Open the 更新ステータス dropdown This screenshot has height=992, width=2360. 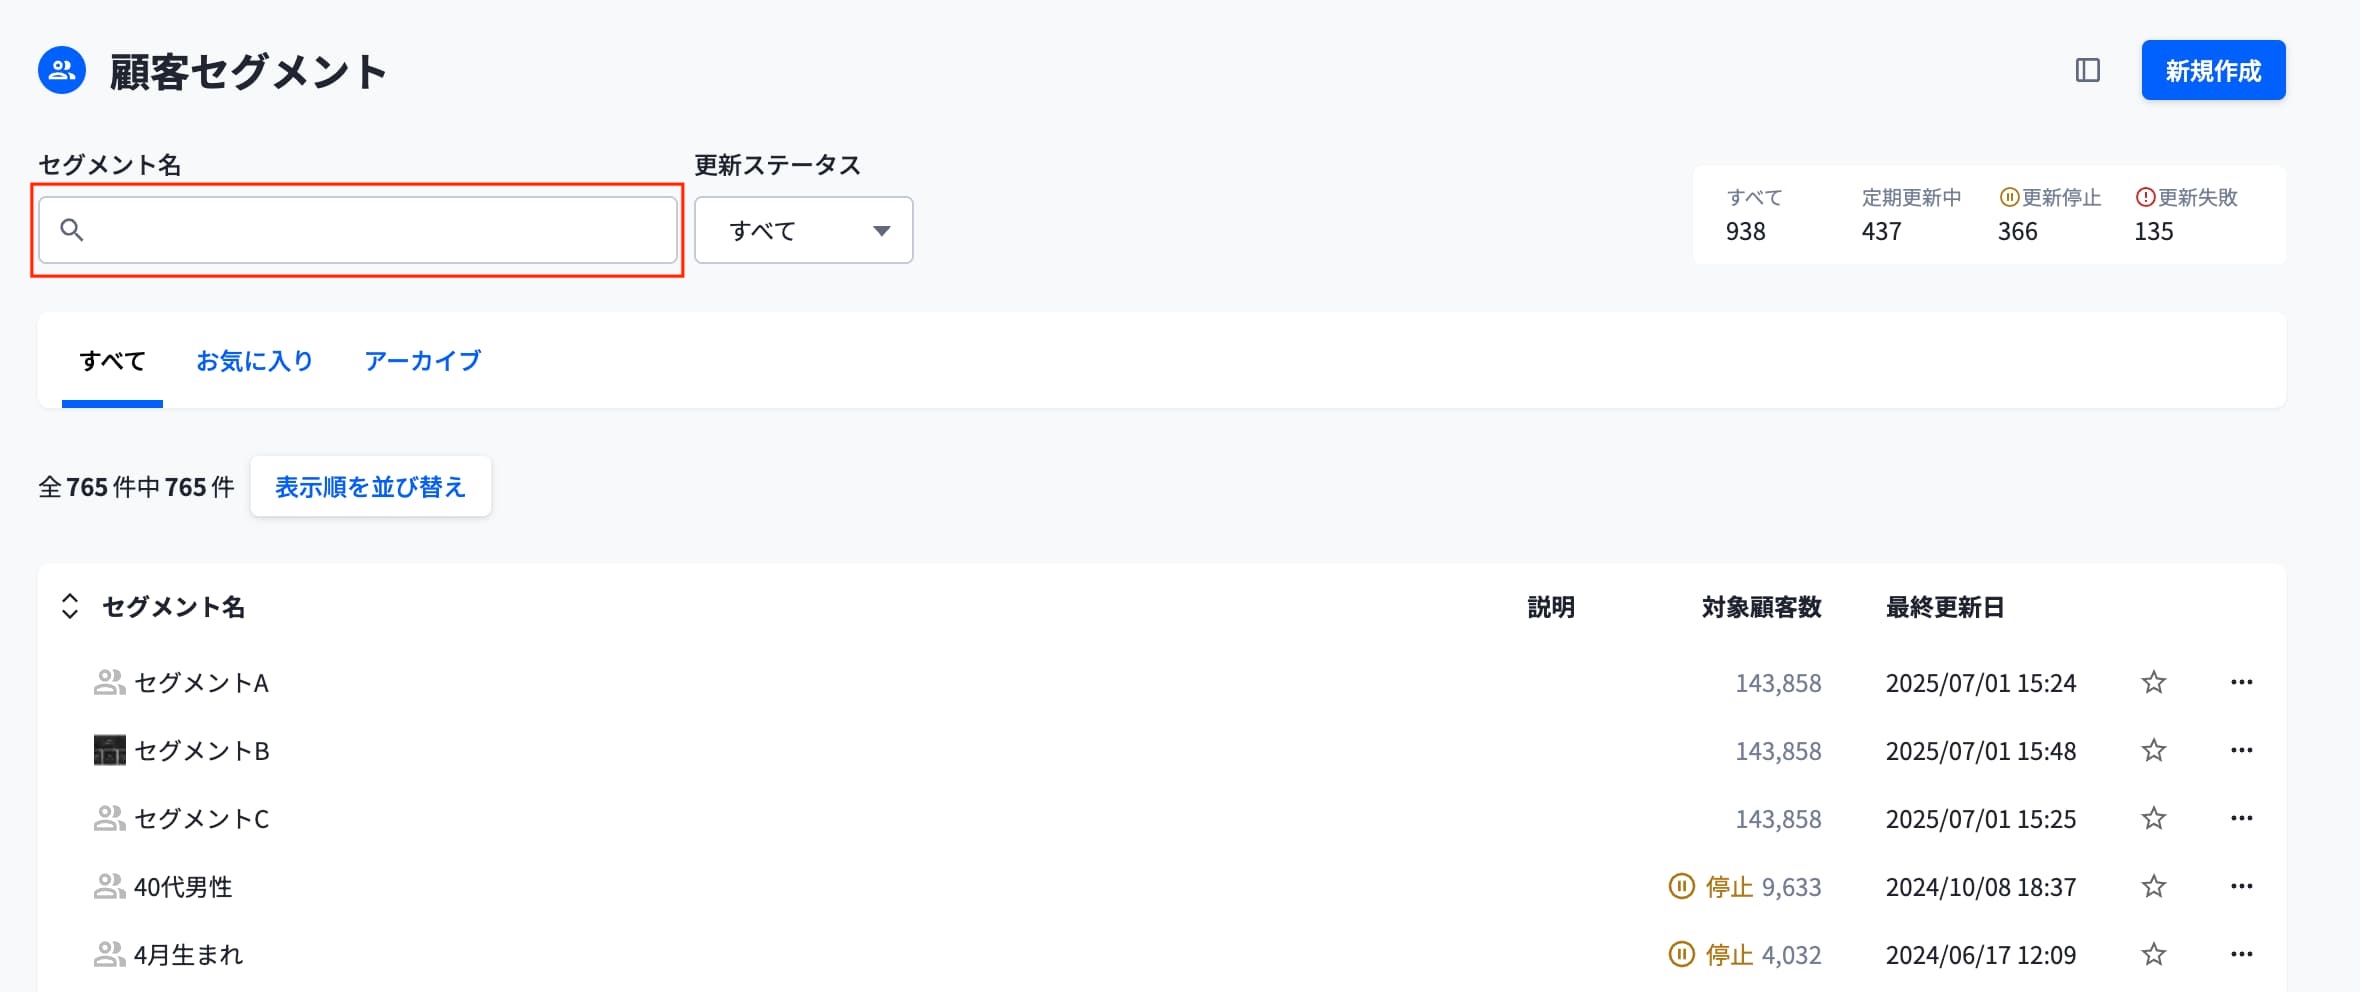[x=803, y=230]
